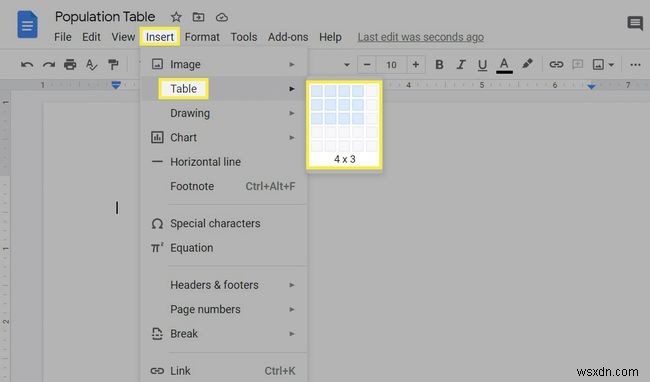Open the comment history icon
Image resolution: width=650 pixels, height=382 pixels.
pos(635,23)
